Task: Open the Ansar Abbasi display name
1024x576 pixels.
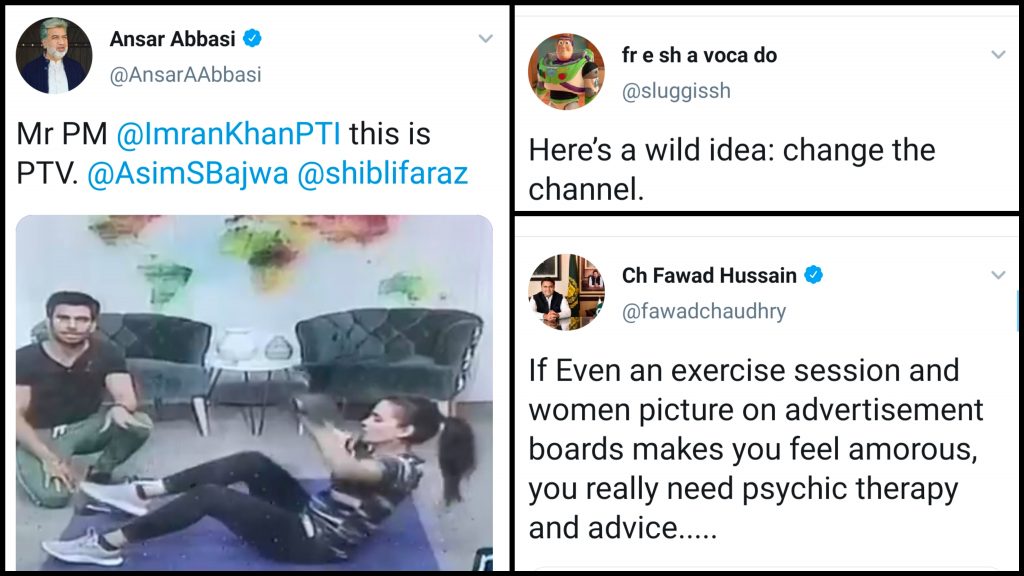Action: click(172, 39)
